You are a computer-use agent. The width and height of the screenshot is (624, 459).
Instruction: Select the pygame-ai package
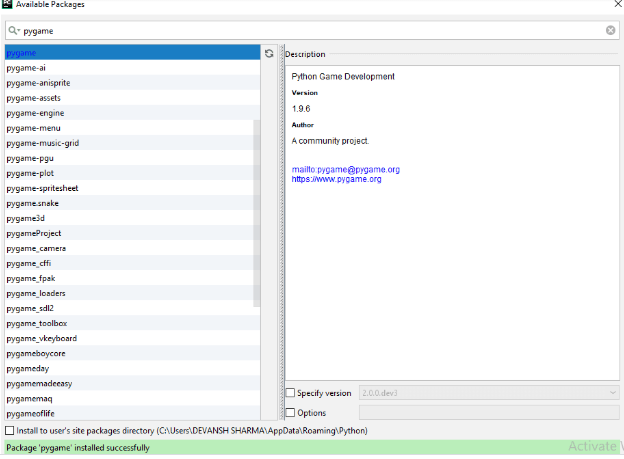(x=133, y=68)
